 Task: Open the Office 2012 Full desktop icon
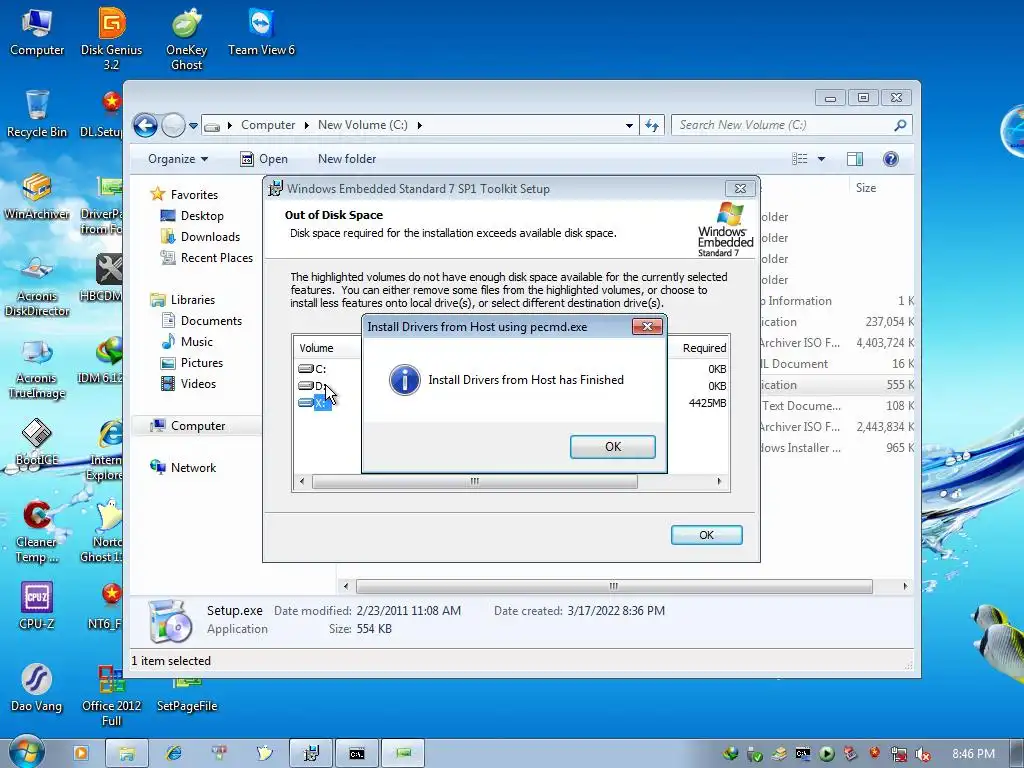point(112,696)
